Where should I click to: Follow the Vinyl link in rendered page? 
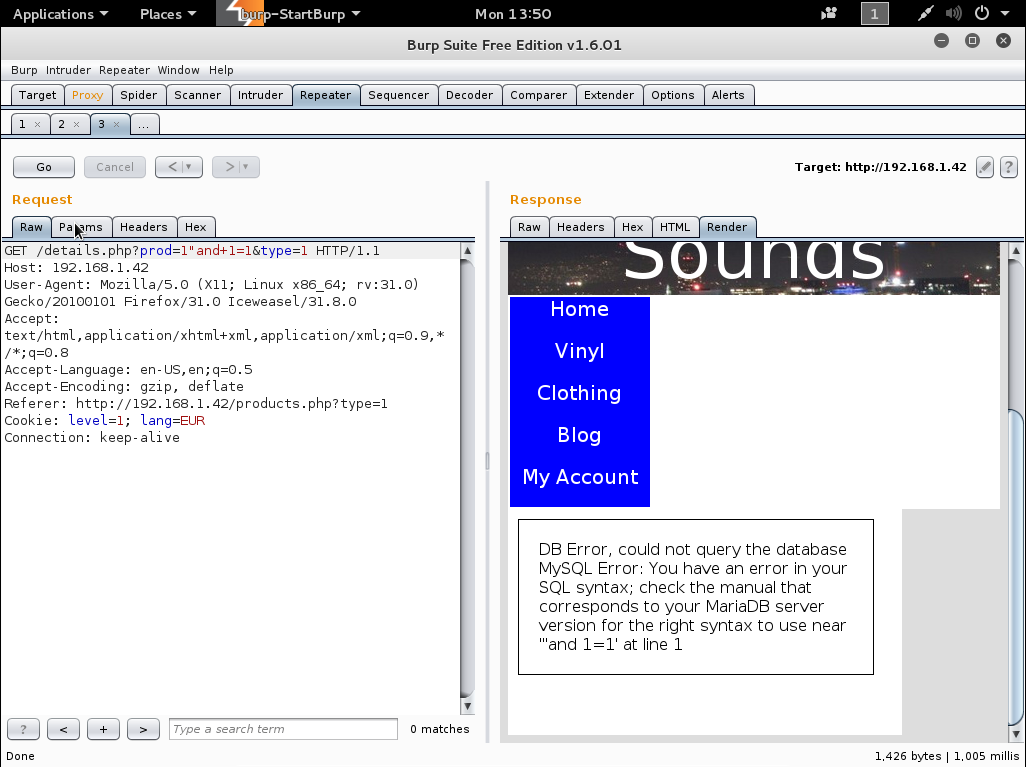579,351
